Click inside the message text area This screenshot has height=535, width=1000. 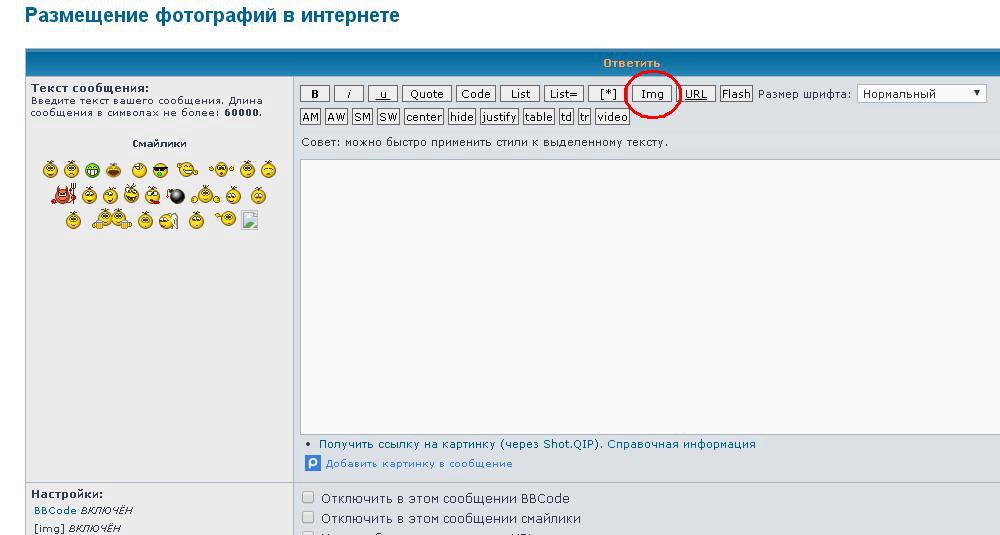(x=650, y=297)
